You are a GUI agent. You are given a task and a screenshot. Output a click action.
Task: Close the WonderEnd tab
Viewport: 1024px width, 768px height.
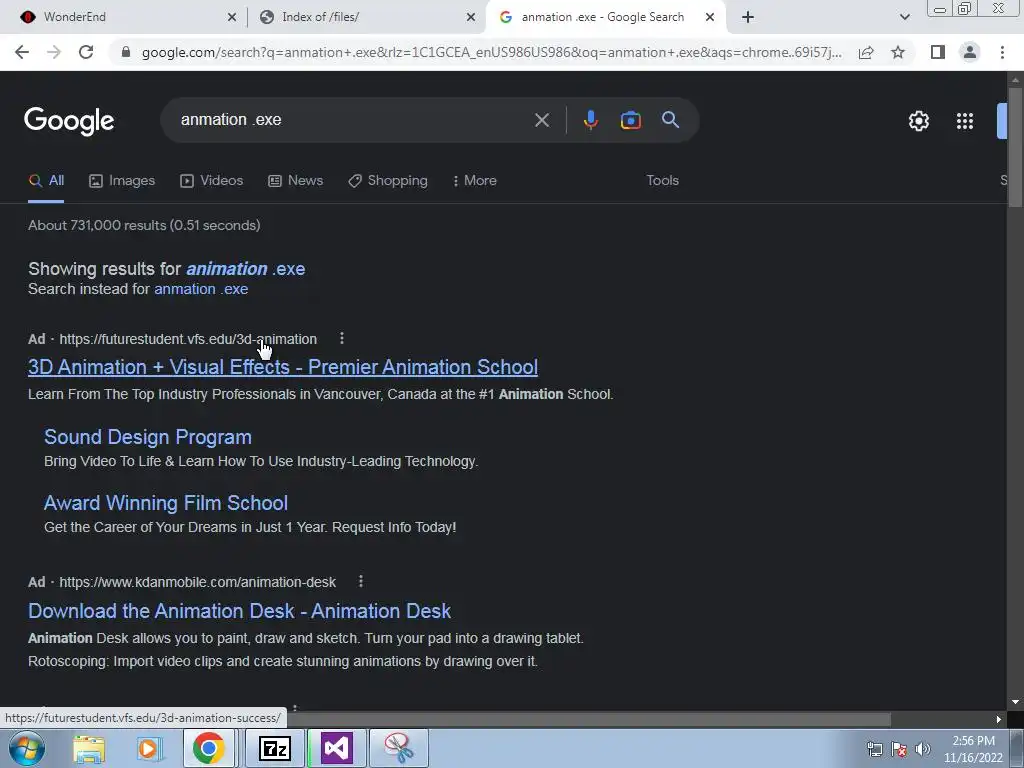coord(232,18)
